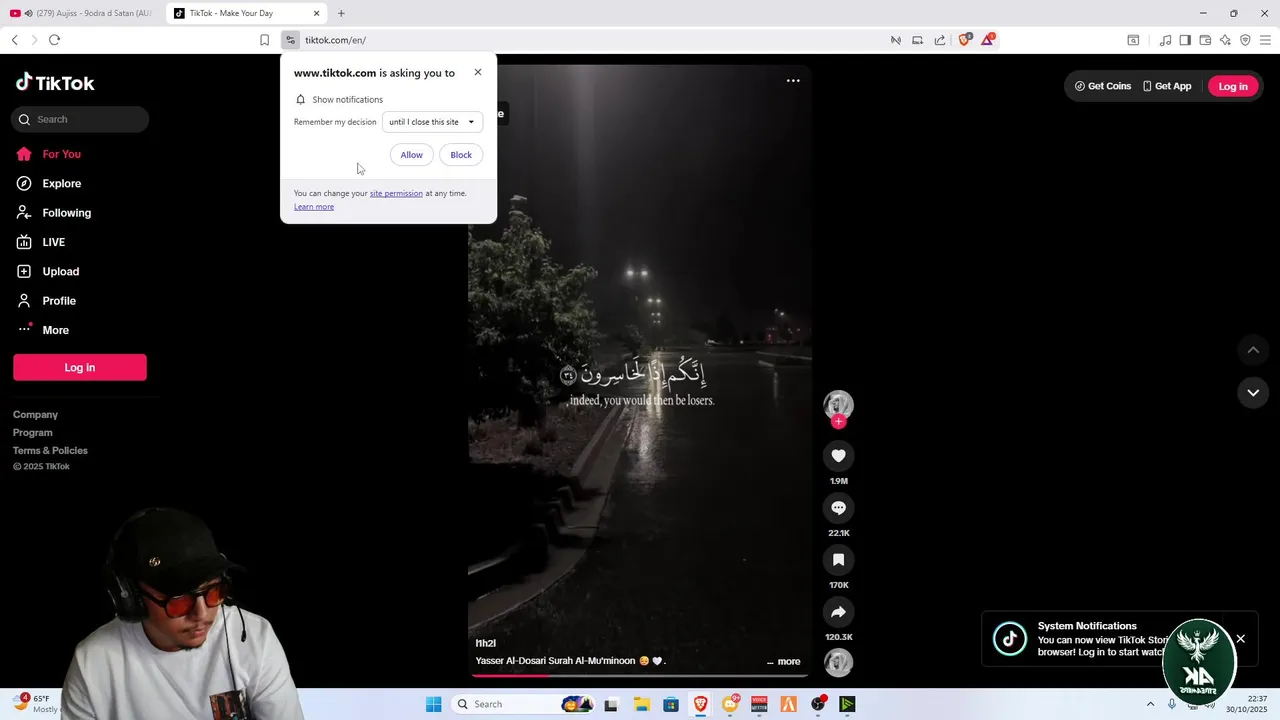Open the Remember my decision dropdown

tap(432, 122)
